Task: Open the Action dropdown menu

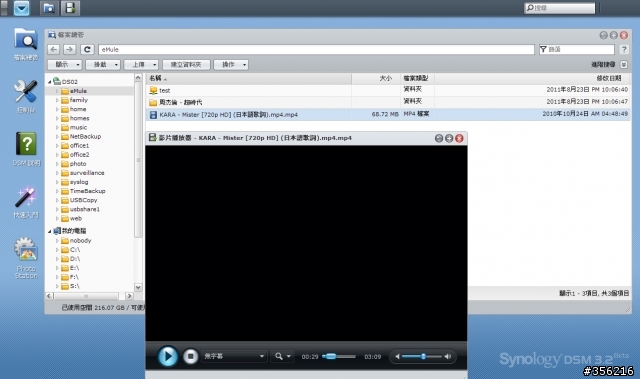Action: (x=231, y=64)
